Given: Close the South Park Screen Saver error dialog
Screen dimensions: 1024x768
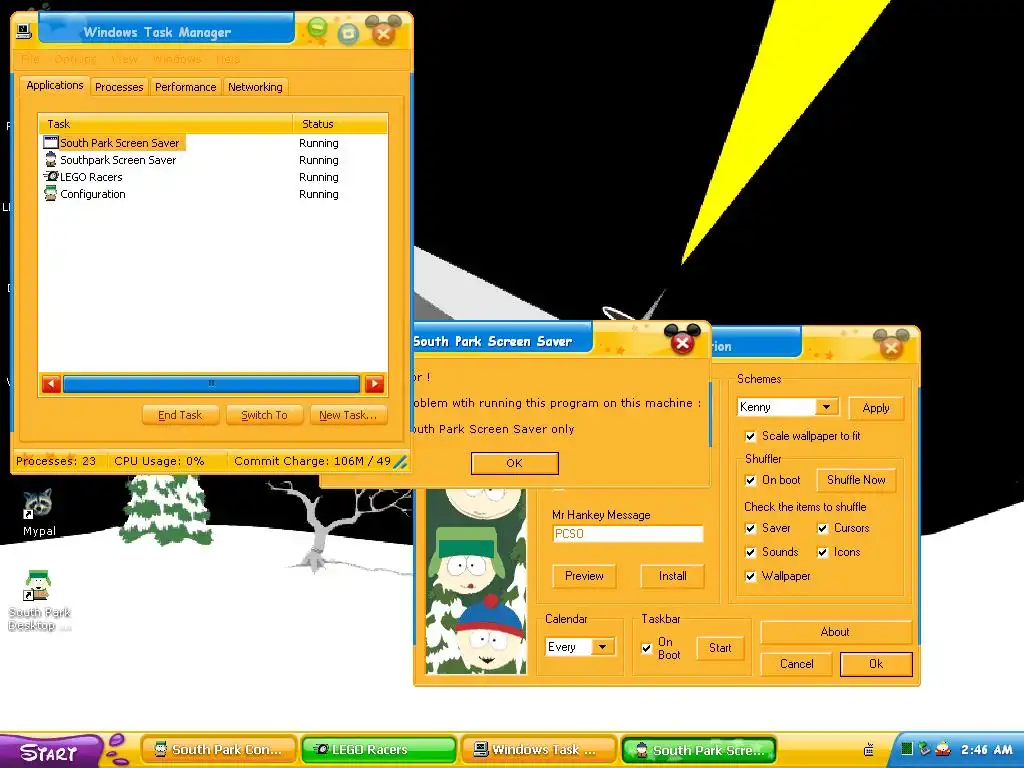Looking at the screenshot, I should coord(682,343).
